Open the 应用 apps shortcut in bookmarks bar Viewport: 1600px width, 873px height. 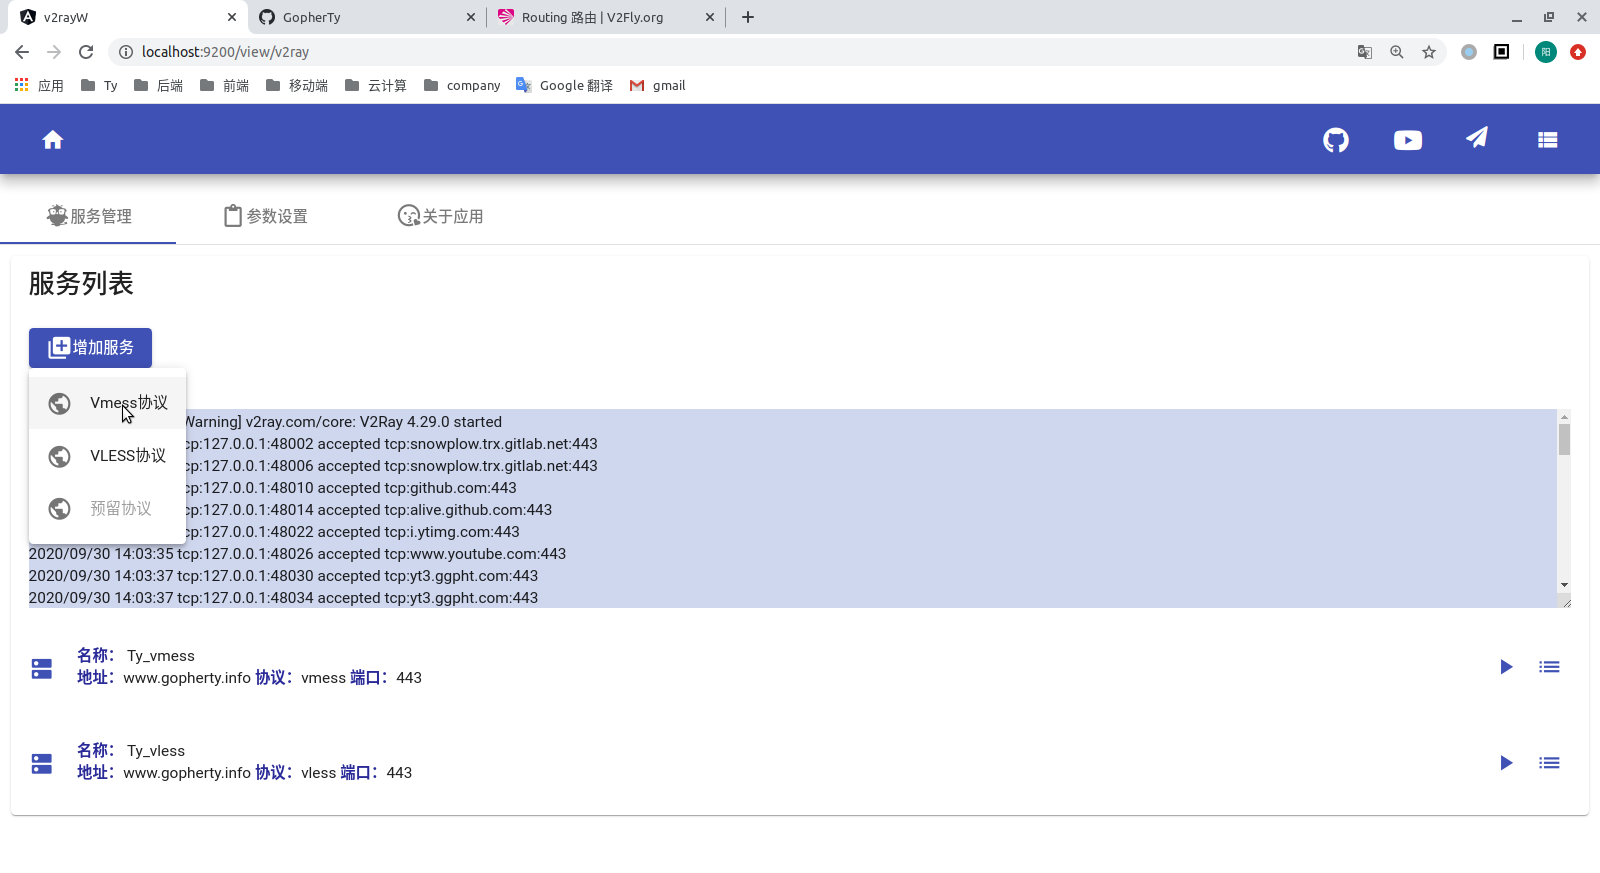[x=39, y=86]
